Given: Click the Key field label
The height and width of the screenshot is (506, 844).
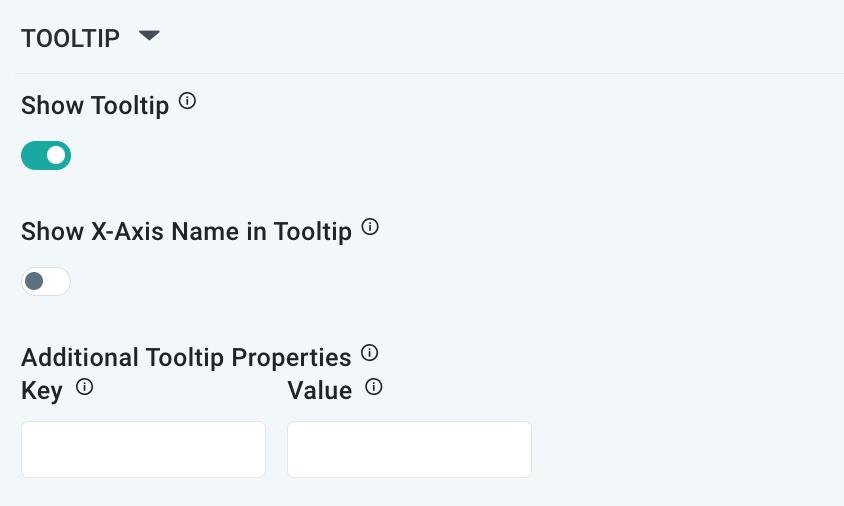Looking at the screenshot, I should (x=42, y=390).
